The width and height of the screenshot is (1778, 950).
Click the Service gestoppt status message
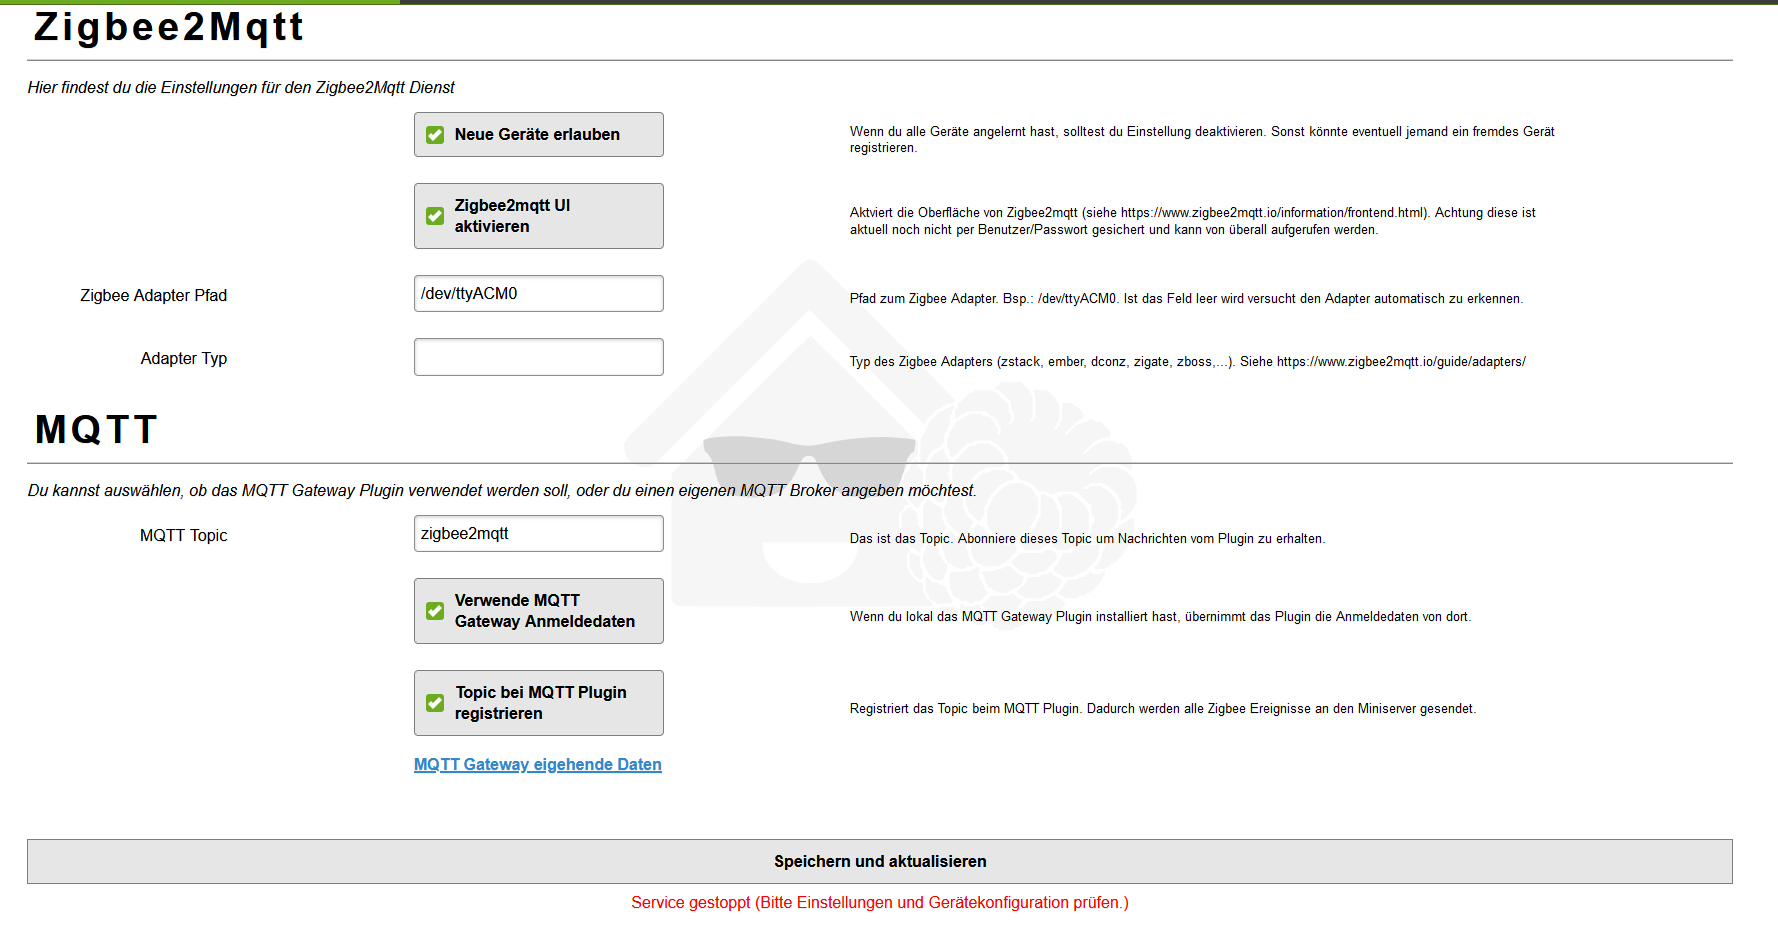tap(880, 903)
